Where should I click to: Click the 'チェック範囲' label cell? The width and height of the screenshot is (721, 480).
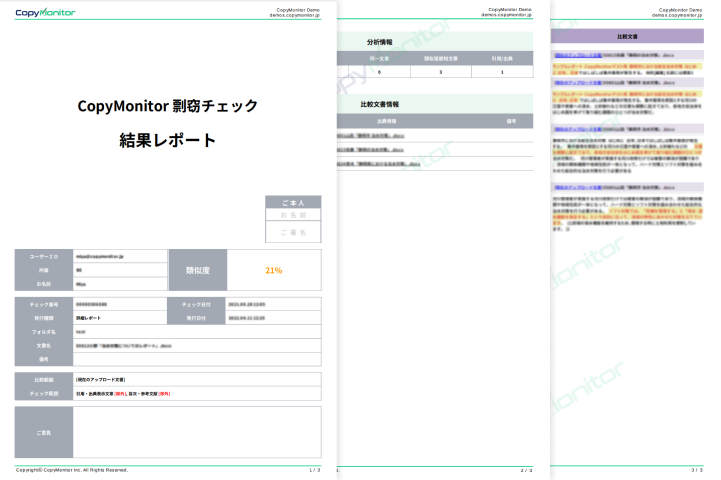point(44,394)
